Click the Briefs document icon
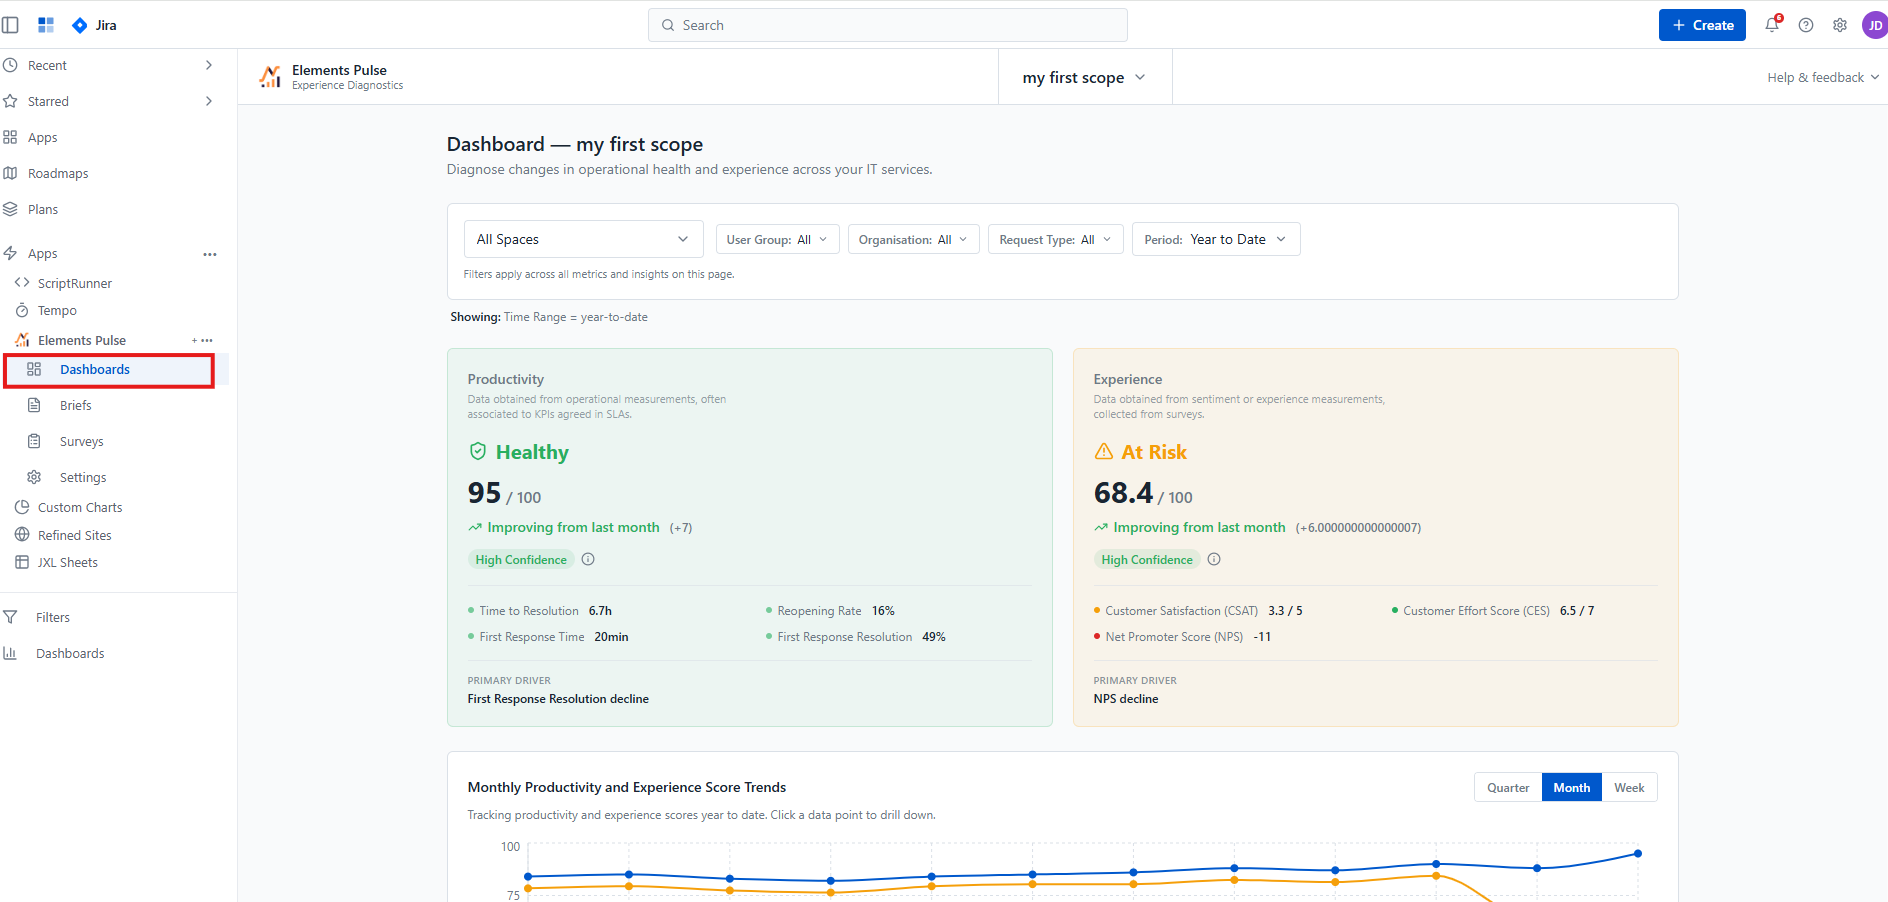The image size is (1888, 902). click(34, 405)
